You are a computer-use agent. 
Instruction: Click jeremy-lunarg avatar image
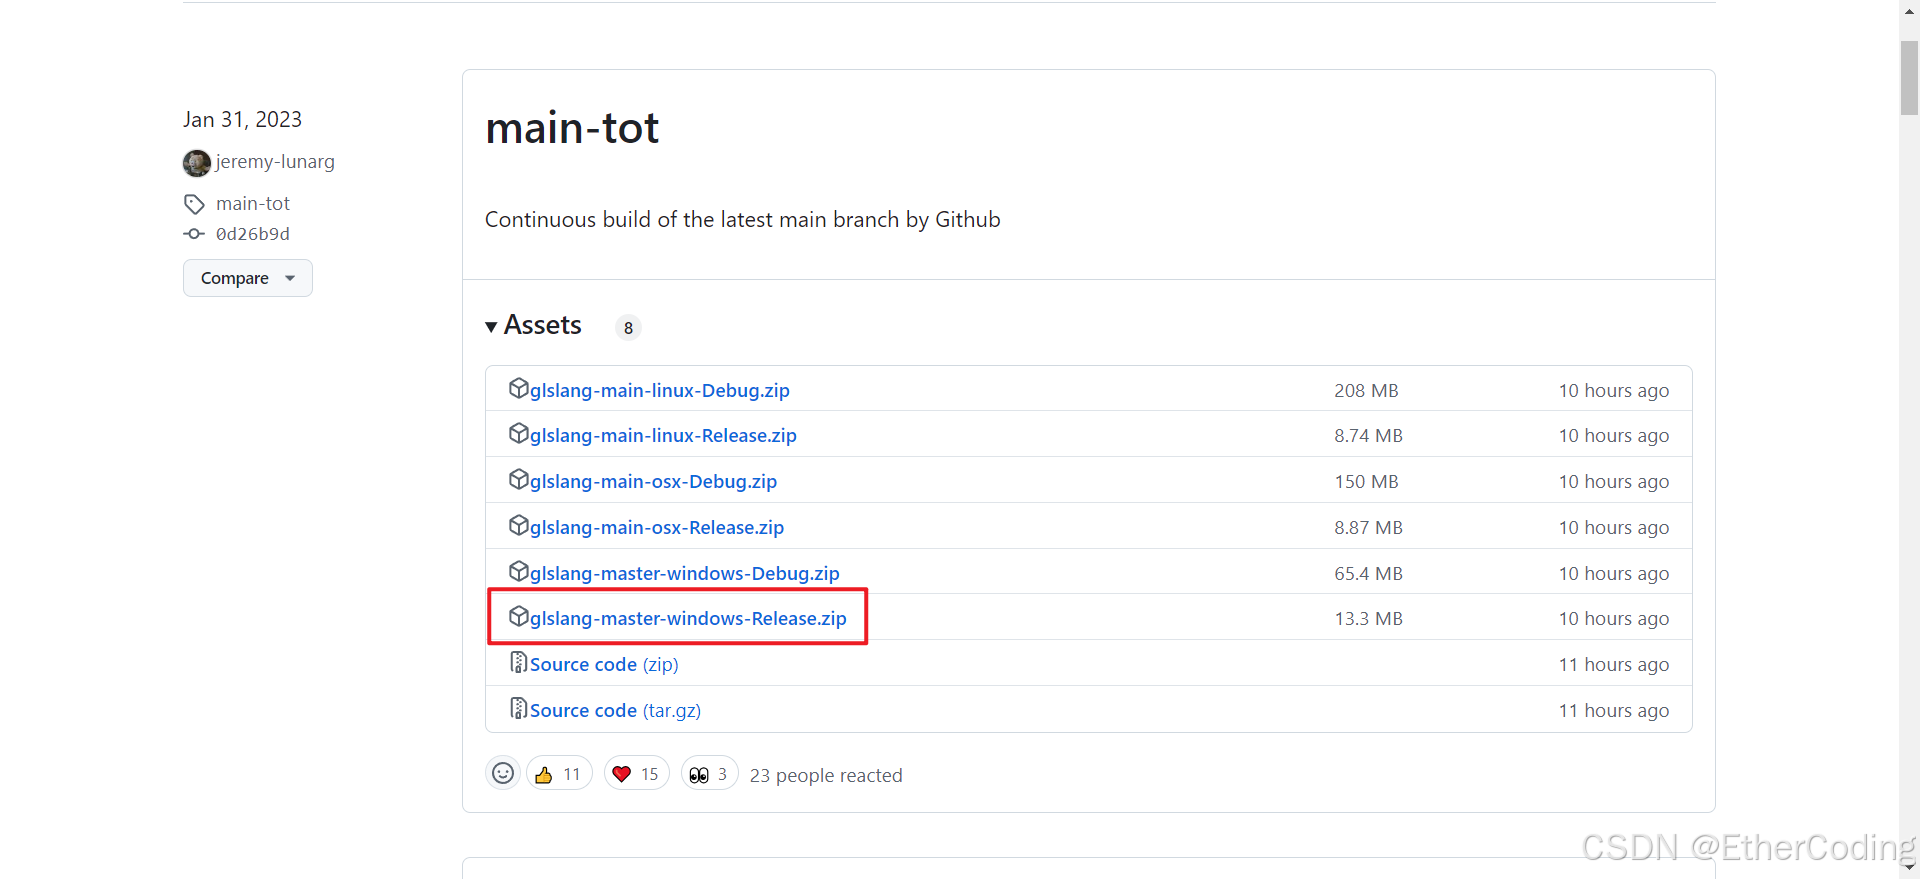coord(197,162)
